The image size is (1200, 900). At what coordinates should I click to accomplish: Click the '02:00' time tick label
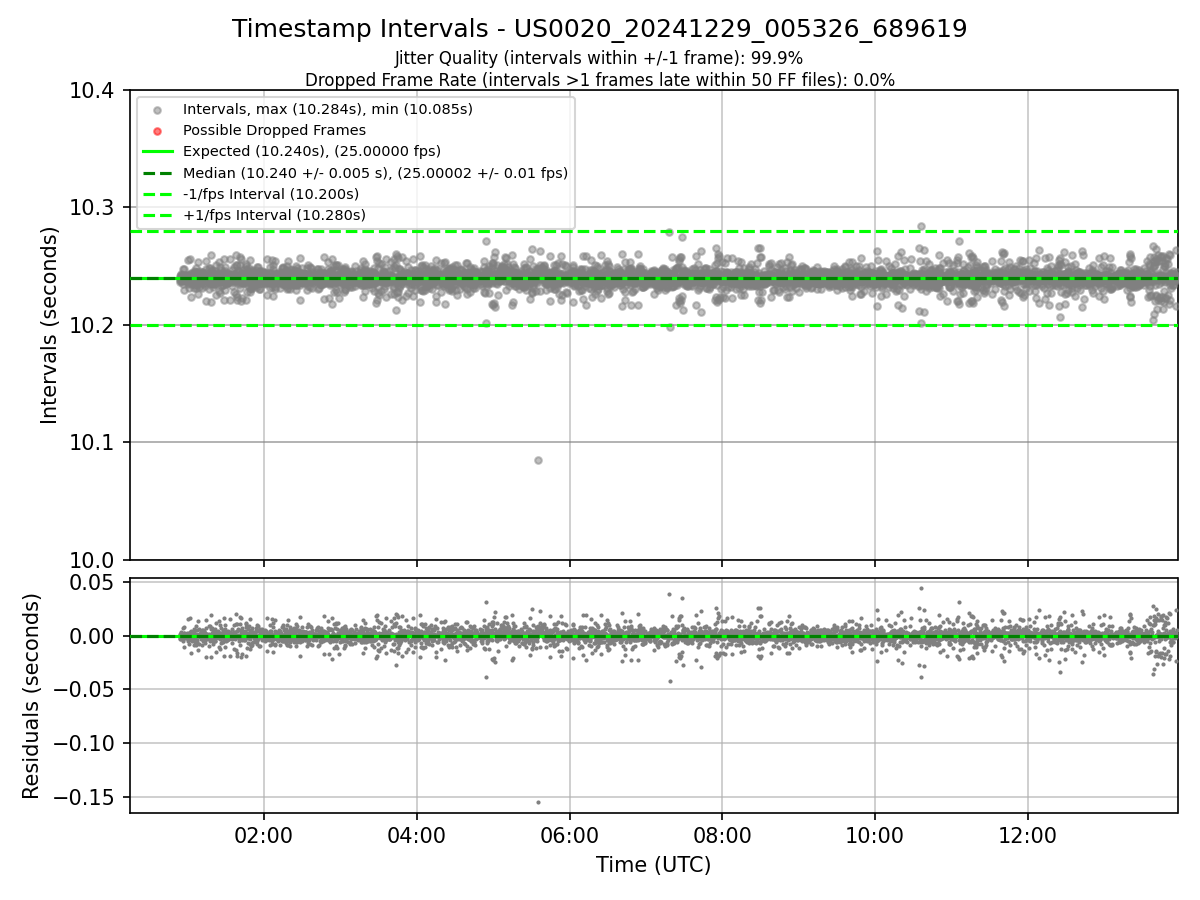pos(264,835)
